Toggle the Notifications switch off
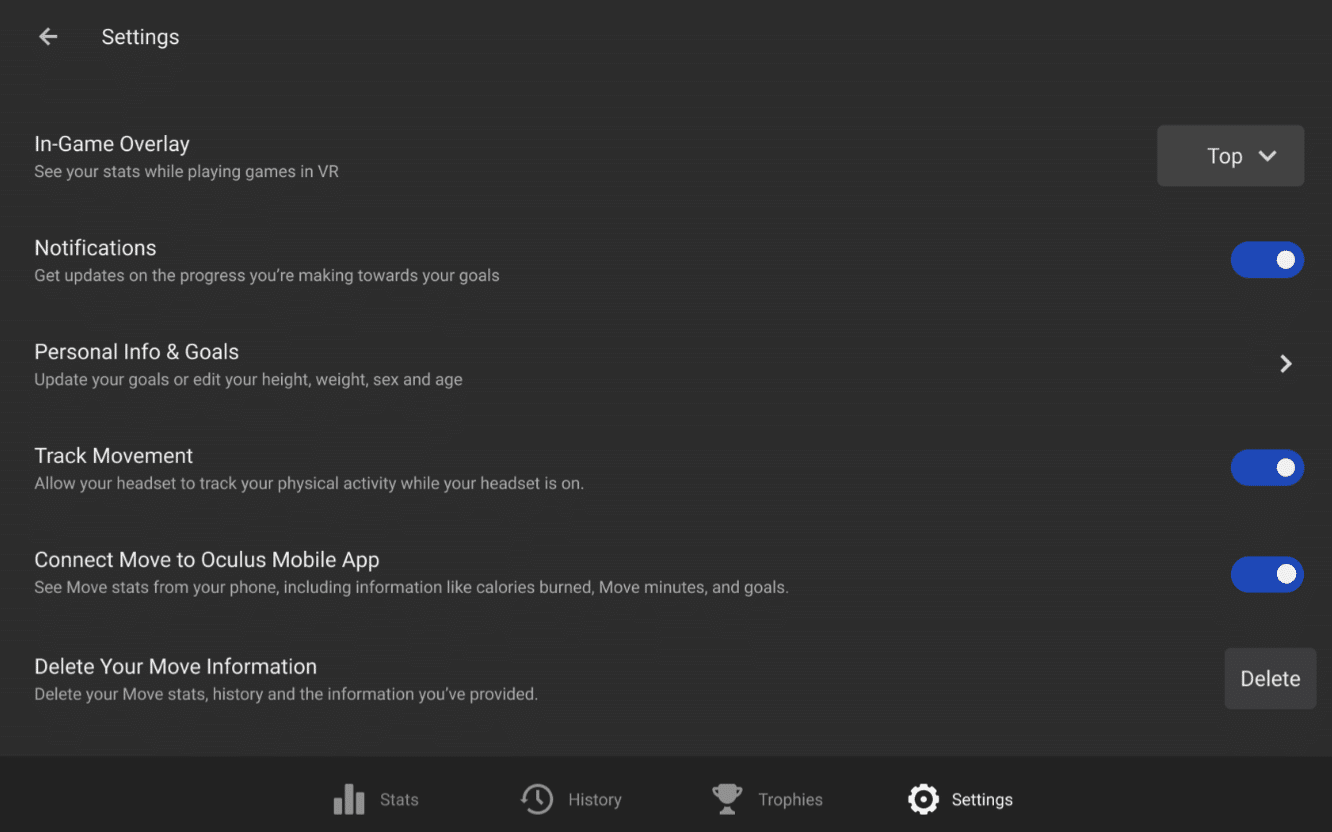The image size is (1332, 832). pyautogui.click(x=1266, y=260)
